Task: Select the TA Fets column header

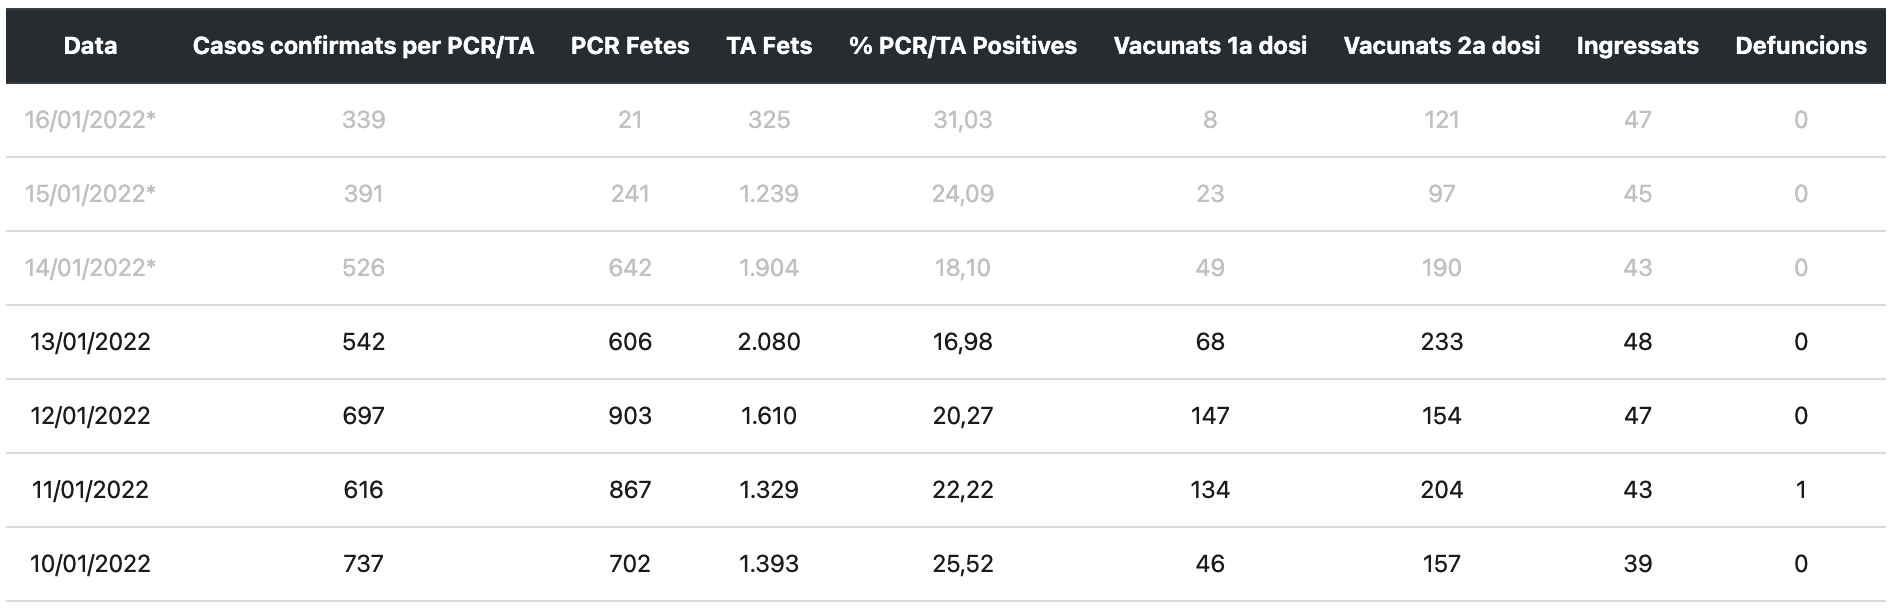Action: point(769,46)
